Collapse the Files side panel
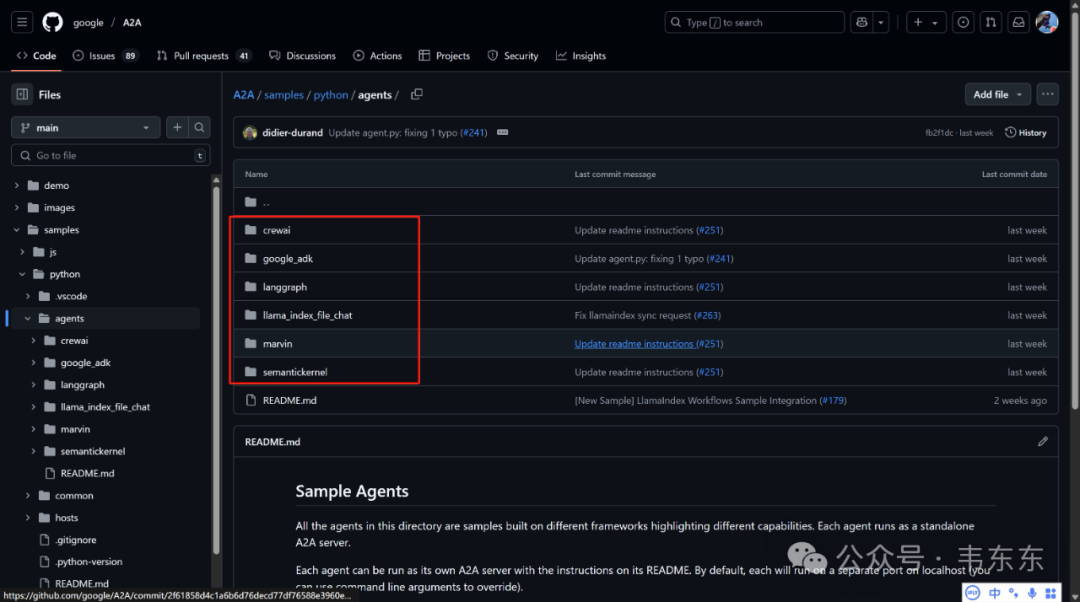 tap(22, 94)
